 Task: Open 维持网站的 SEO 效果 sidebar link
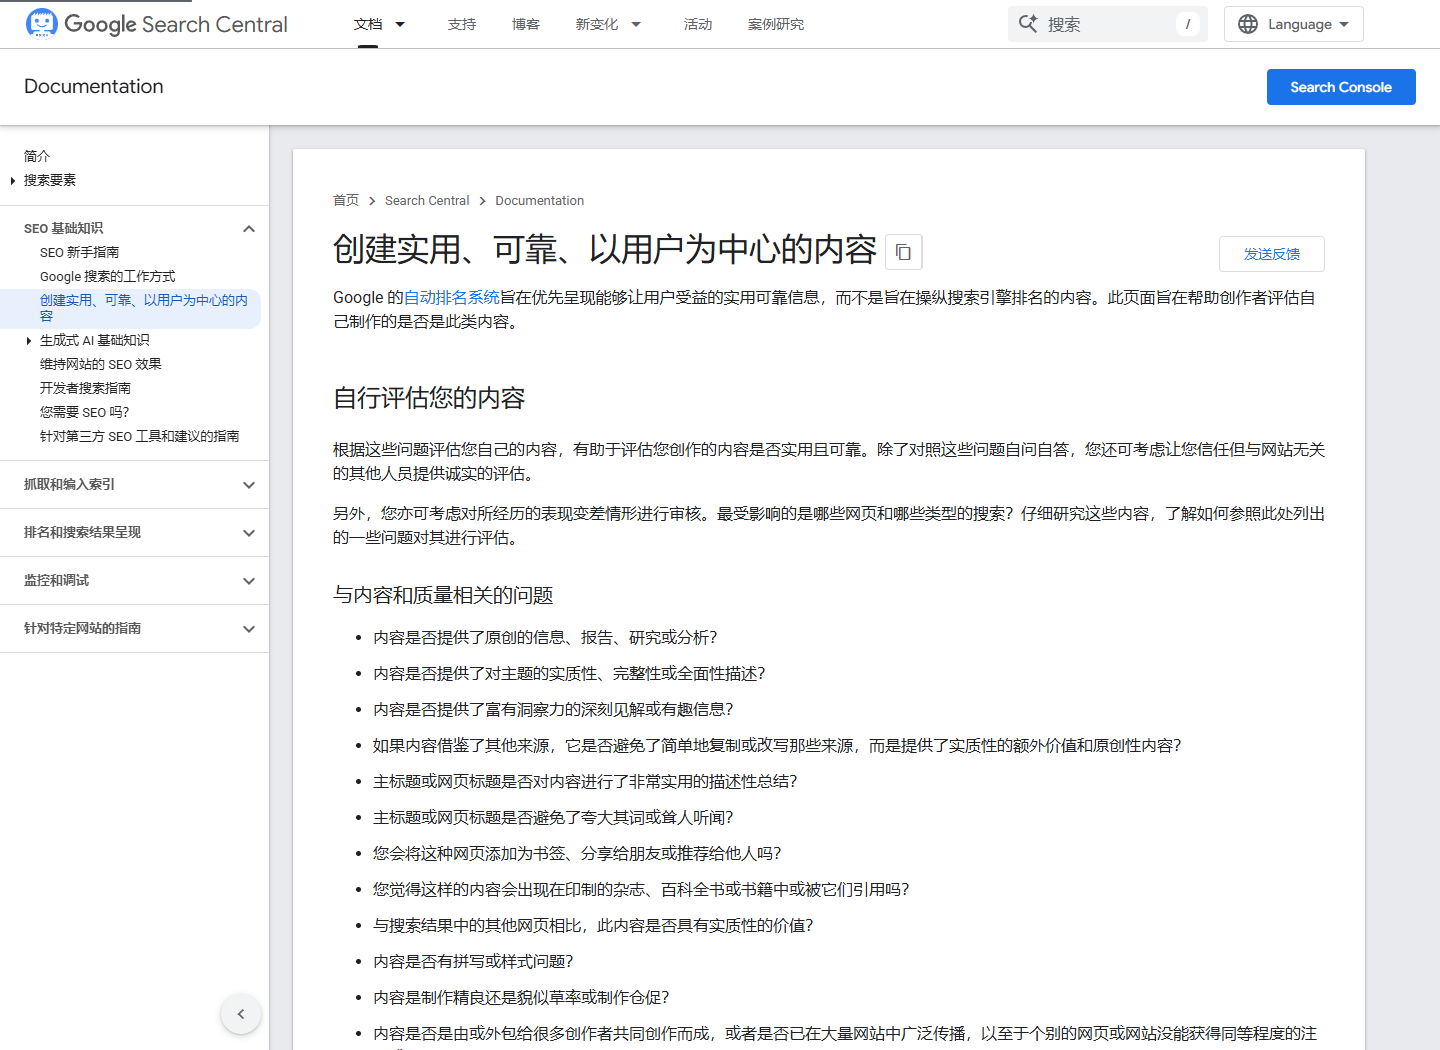[x=101, y=365]
